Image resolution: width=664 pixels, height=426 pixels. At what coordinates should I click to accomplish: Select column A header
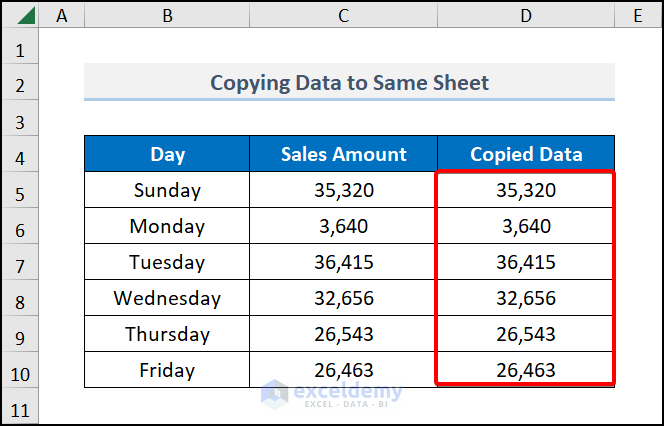tap(63, 15)
